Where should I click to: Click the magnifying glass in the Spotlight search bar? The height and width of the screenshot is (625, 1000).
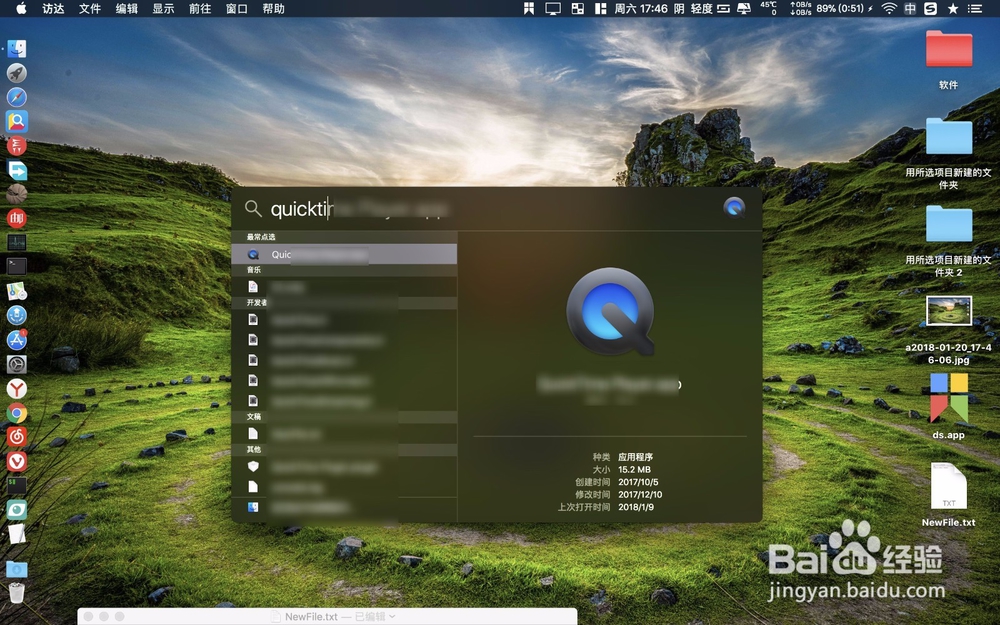coord(253,208)
